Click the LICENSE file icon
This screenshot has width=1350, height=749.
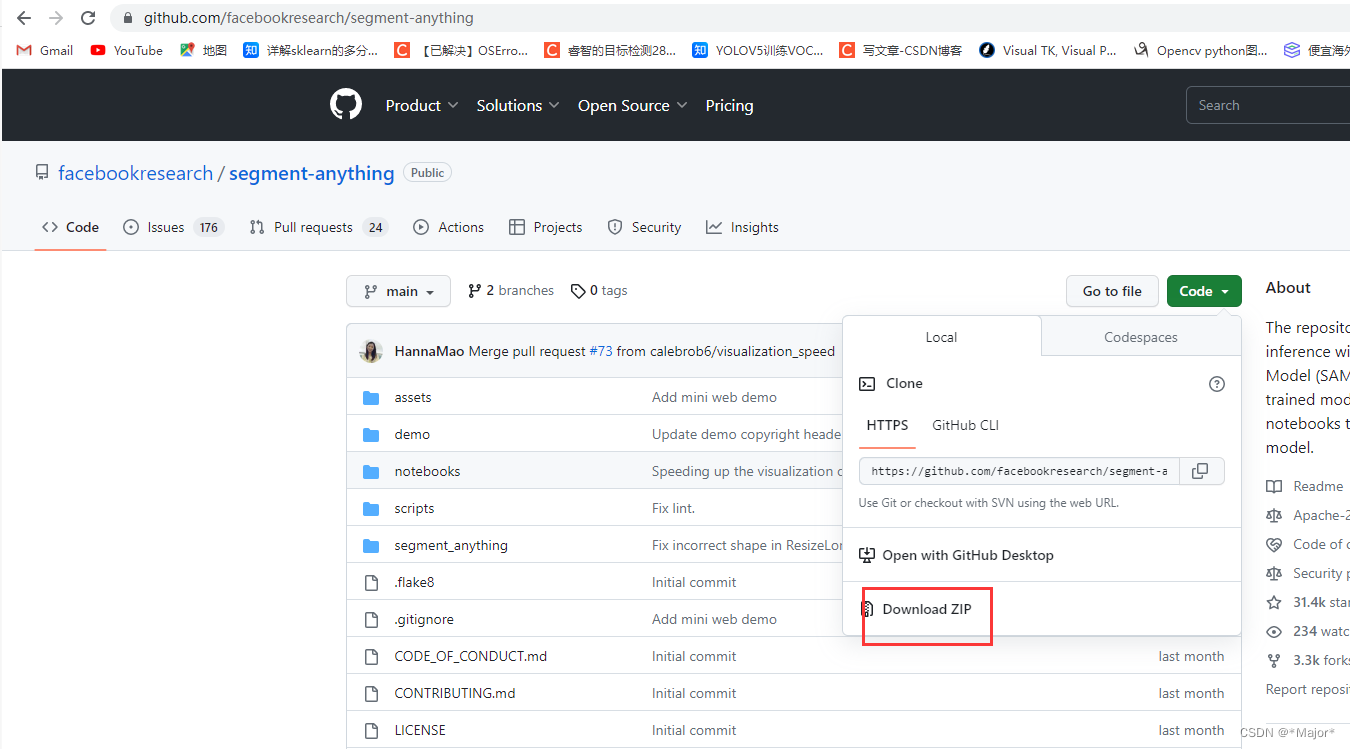point(371,731)
